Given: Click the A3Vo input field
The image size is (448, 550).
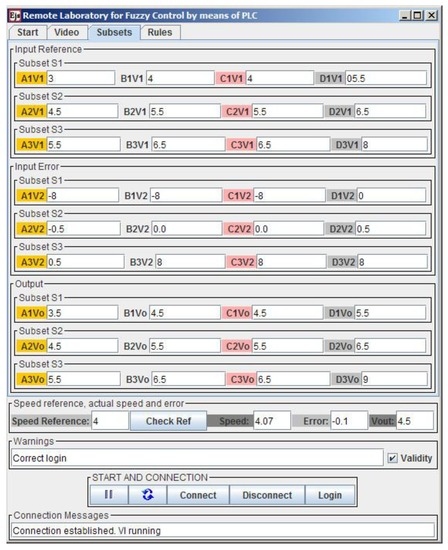Looking at the screenshot, I should click(83, 379).
